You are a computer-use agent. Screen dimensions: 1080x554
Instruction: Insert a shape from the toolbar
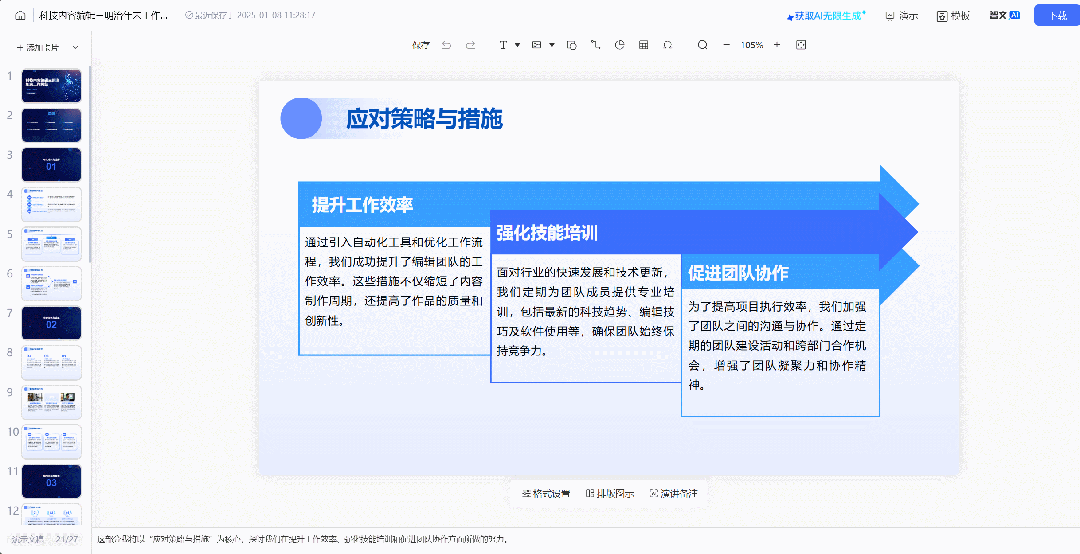[572, 45]
